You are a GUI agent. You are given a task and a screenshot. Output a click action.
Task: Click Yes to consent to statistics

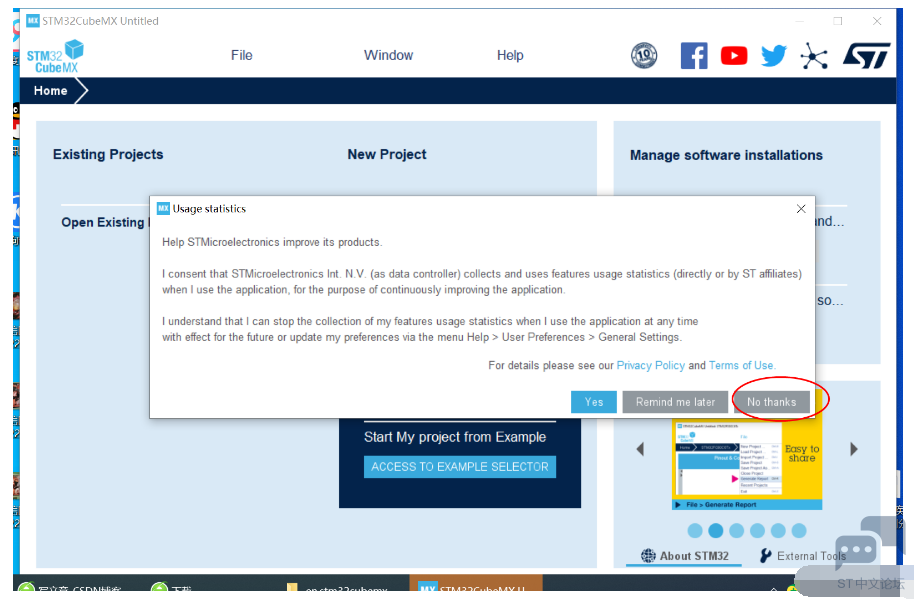(593, 402)
